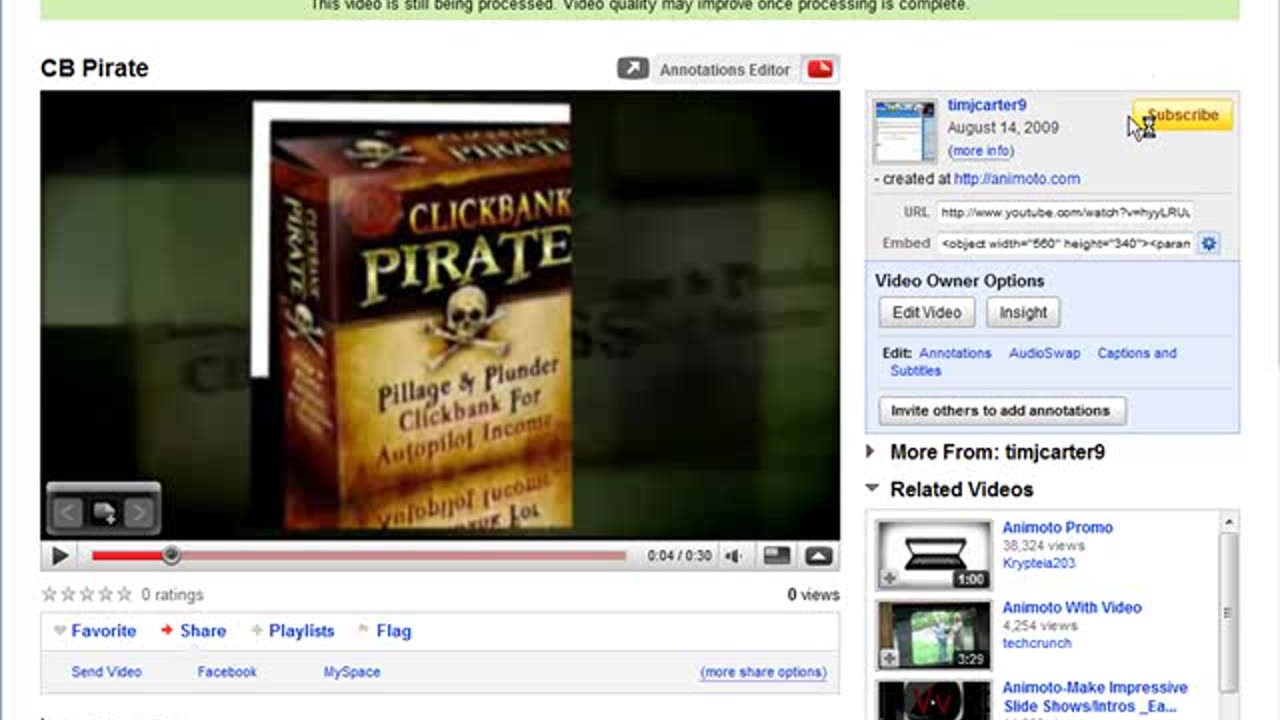
Task: Click the Send Video link
Action: click(106, 672)
